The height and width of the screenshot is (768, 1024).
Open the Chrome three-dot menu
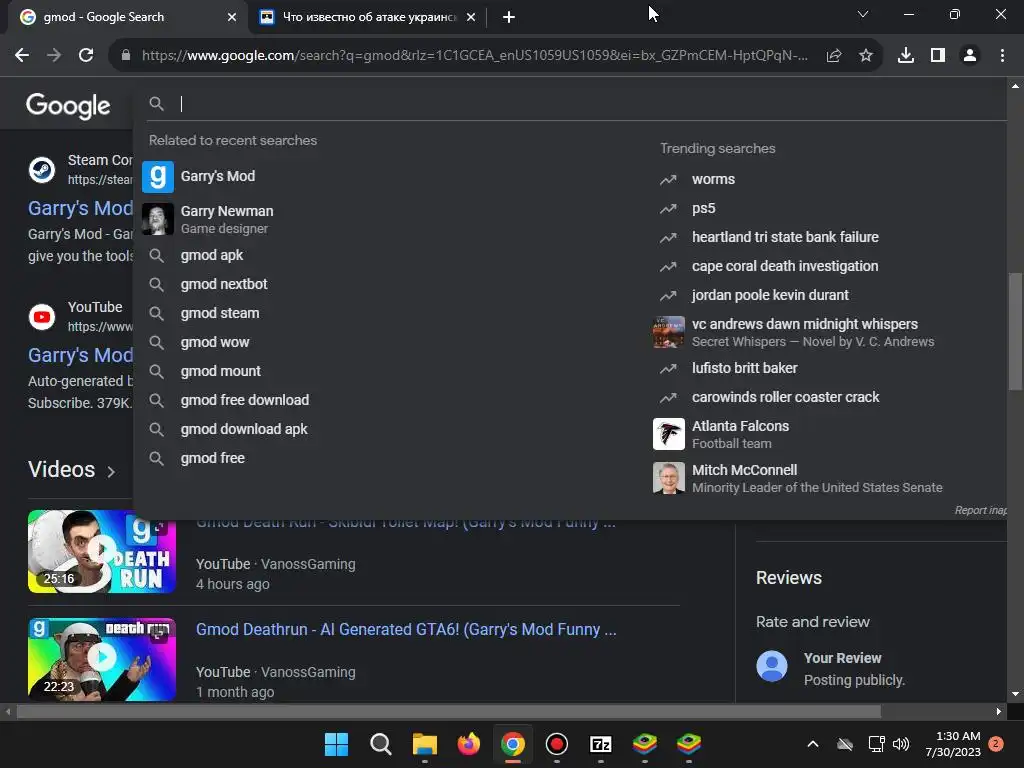tap(1002, 56)
